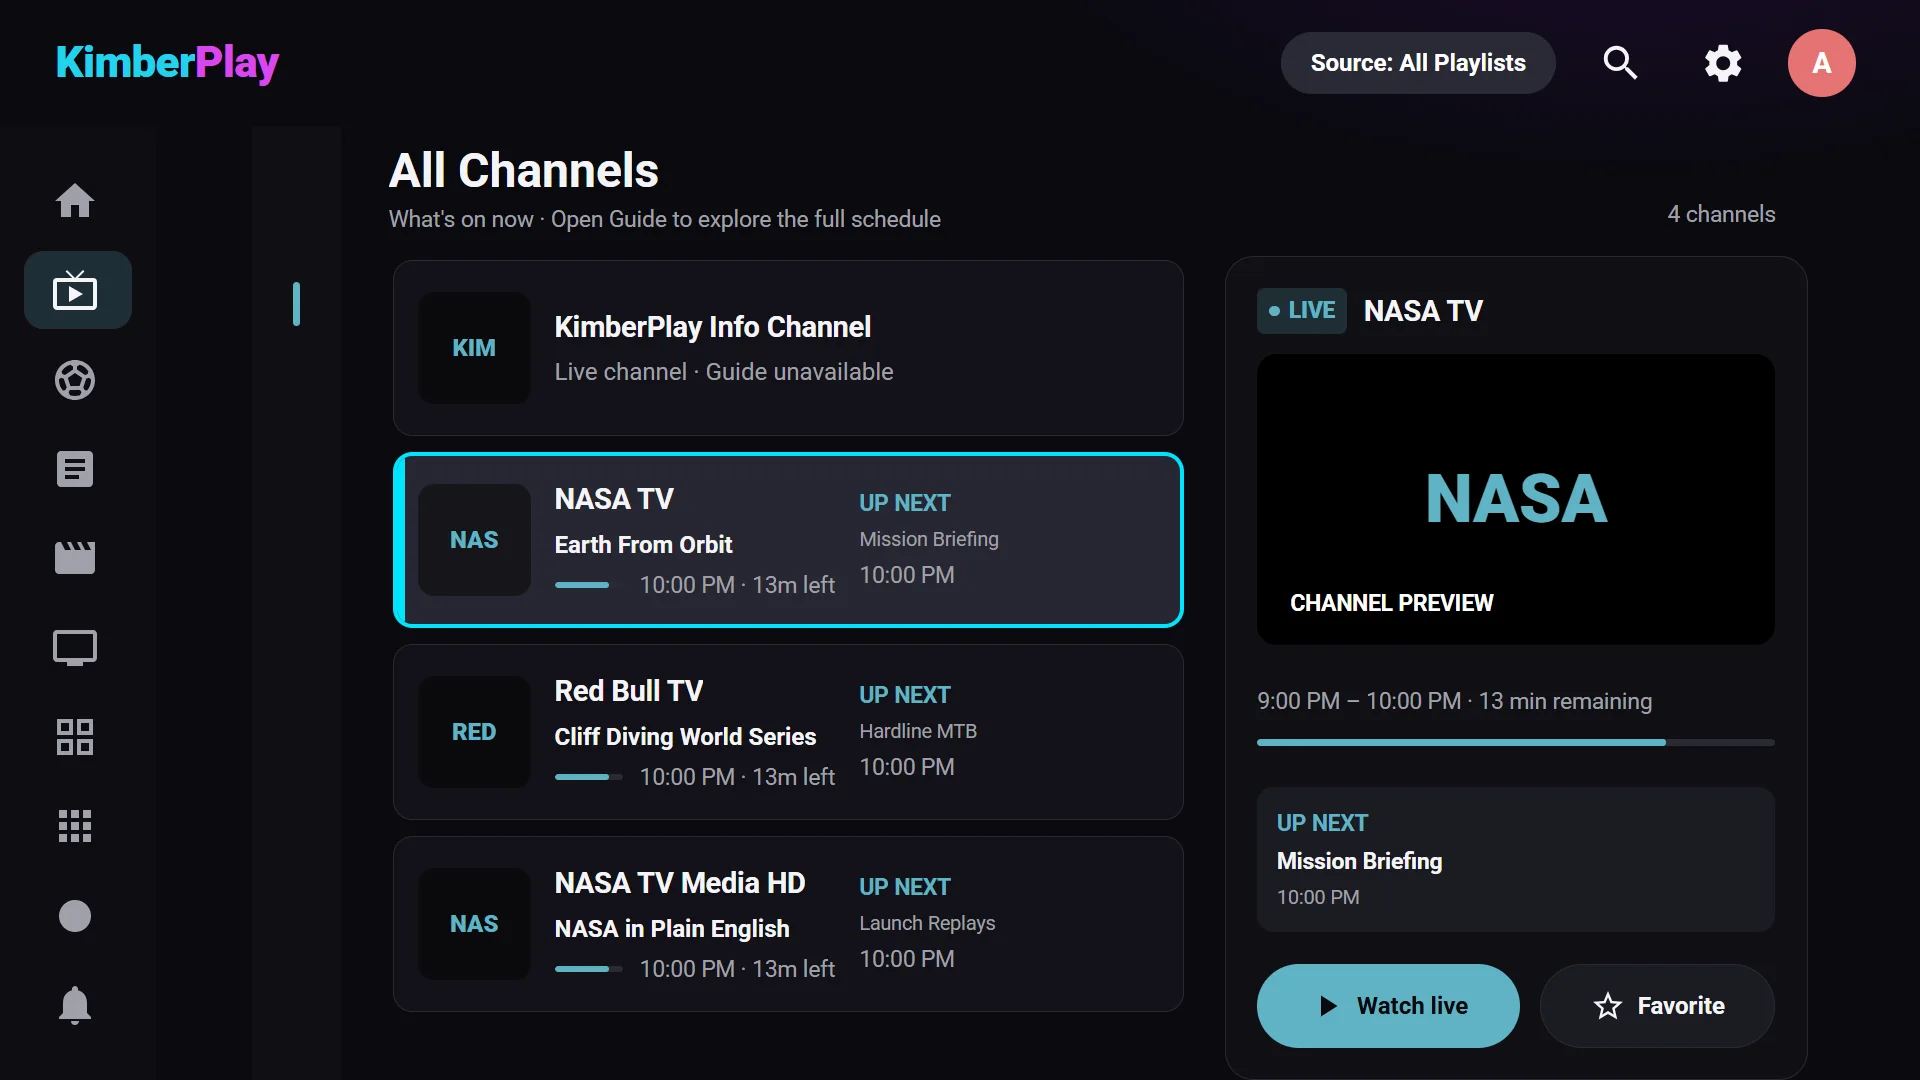1920x1080 pixels.
Task: Click the preview panel progress bar
Action: click(x=1516, y=742)
